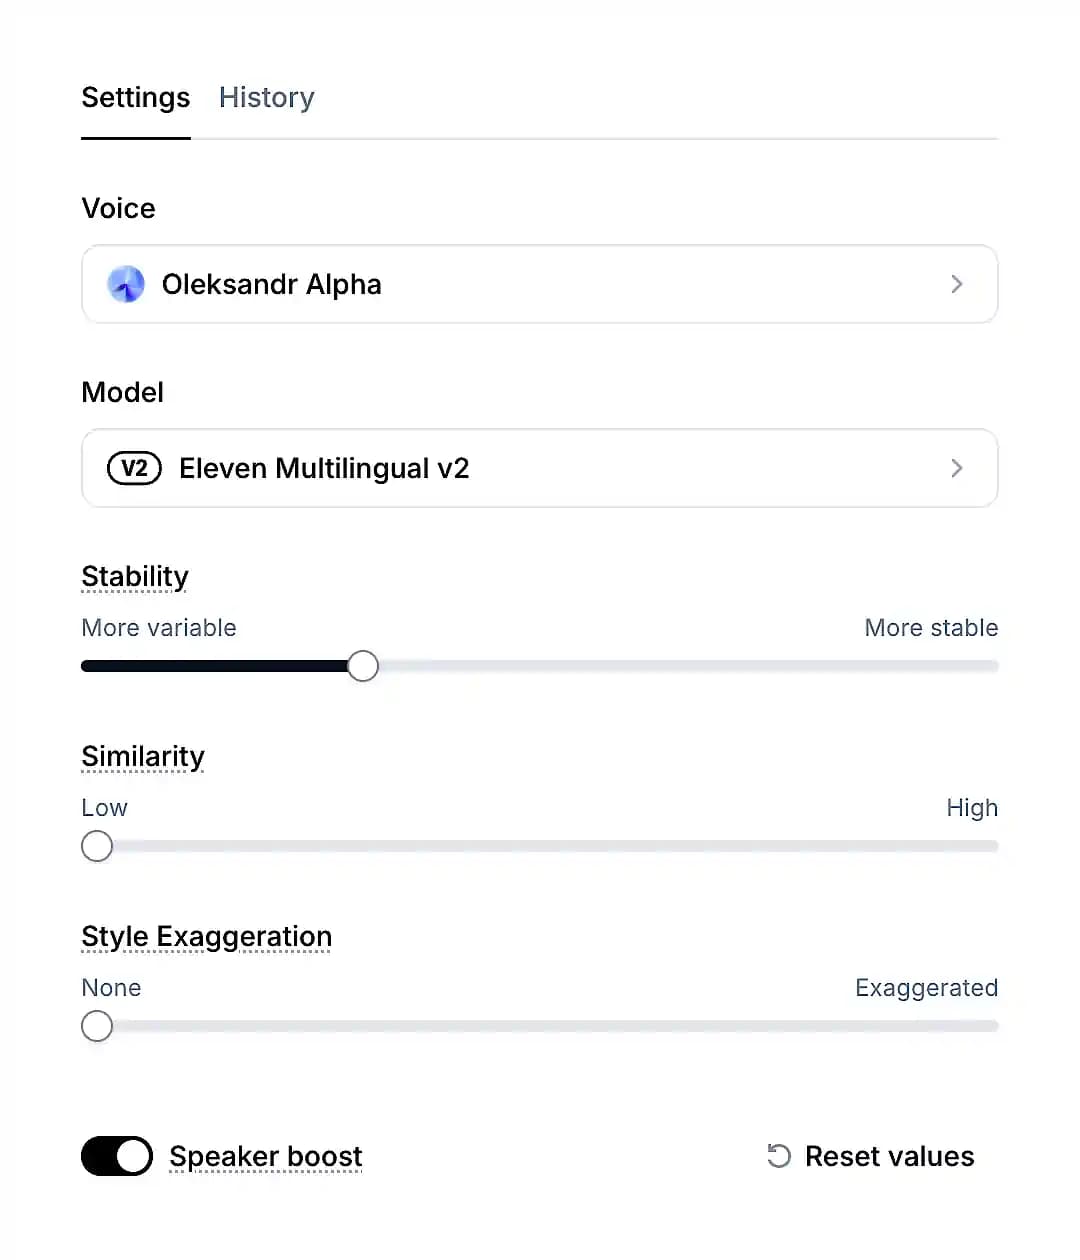Image resolution: width=1080 pixels, height=1260 pixels.
Task: Click the Reset values button
Action: click(x=888, y=1156)
